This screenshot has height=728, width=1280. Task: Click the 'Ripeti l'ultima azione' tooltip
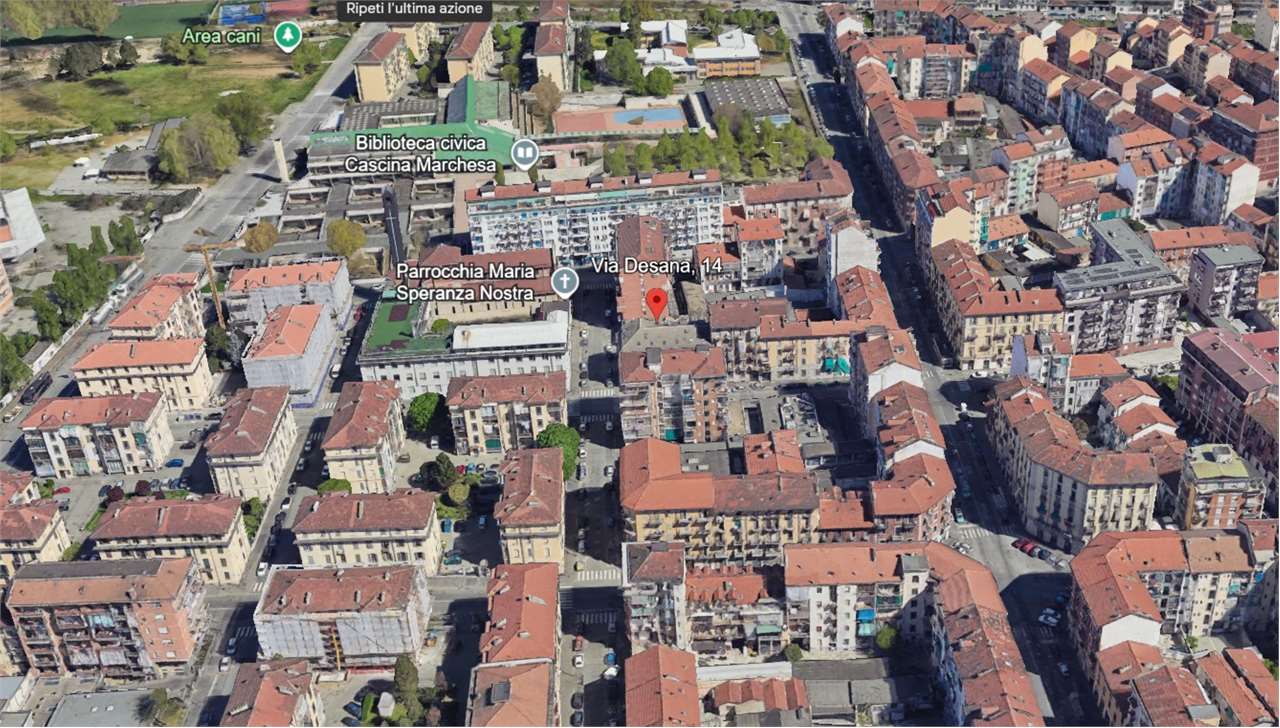(x=413, y=11)
